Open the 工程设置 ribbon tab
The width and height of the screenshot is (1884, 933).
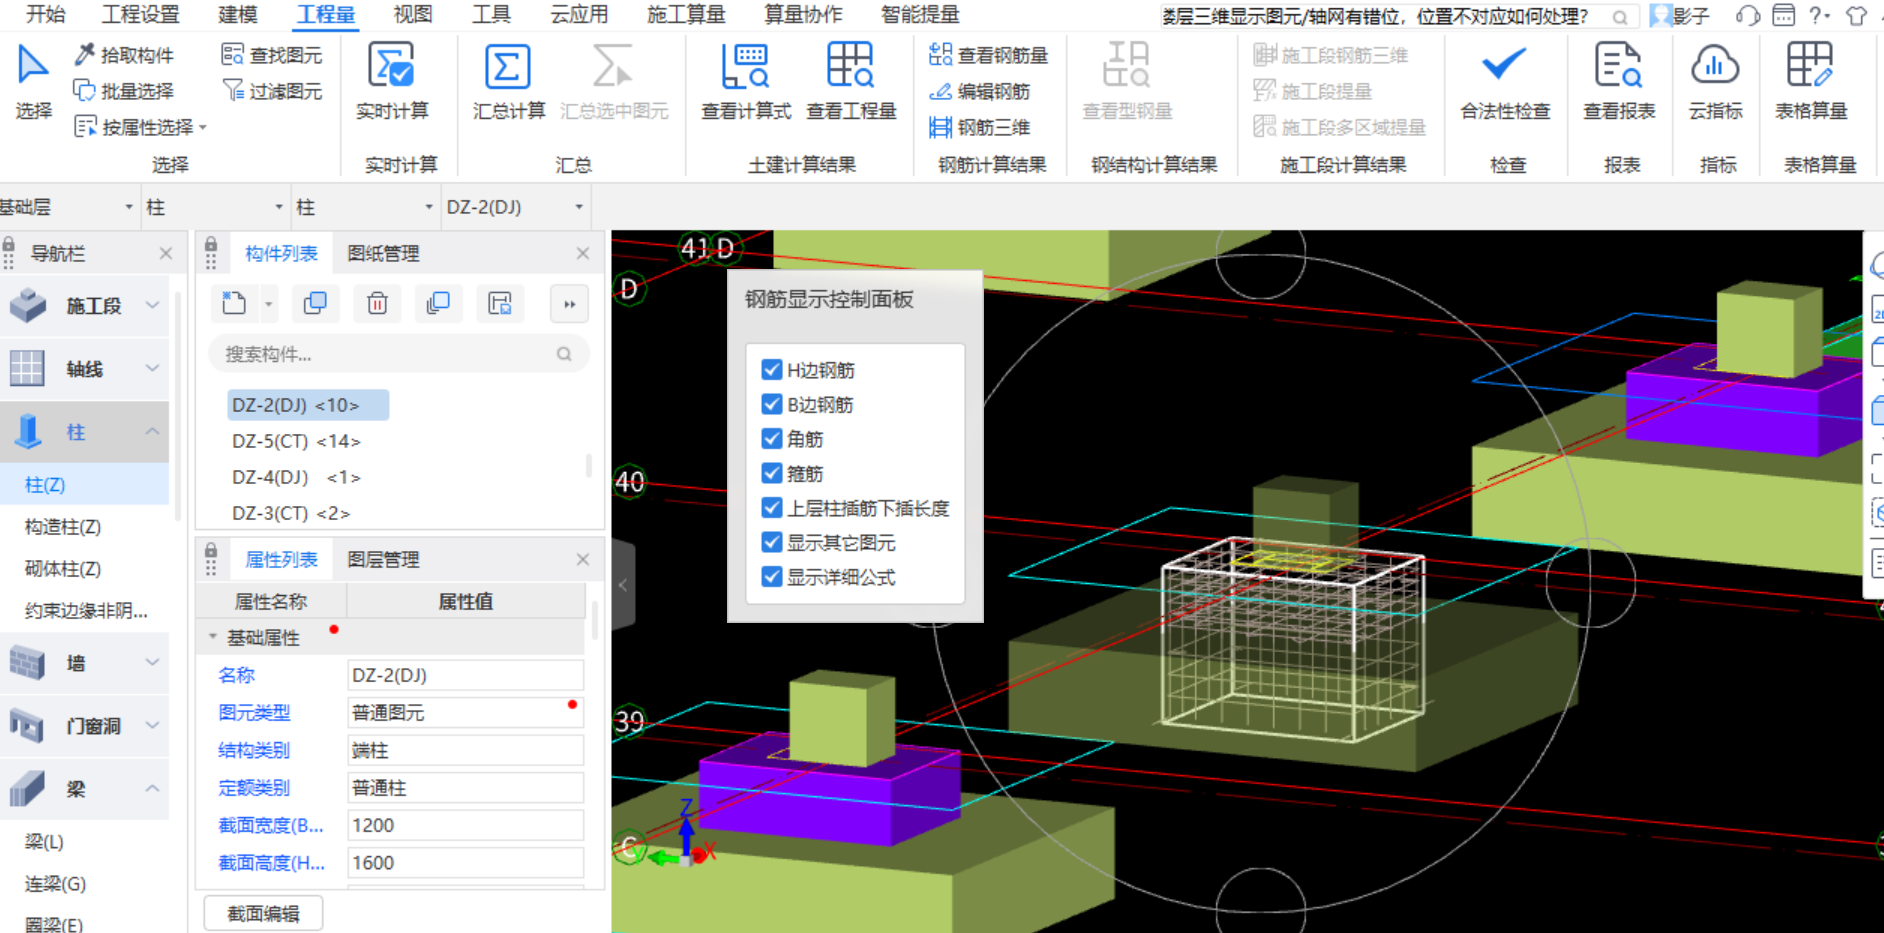[x=141, y=14]
